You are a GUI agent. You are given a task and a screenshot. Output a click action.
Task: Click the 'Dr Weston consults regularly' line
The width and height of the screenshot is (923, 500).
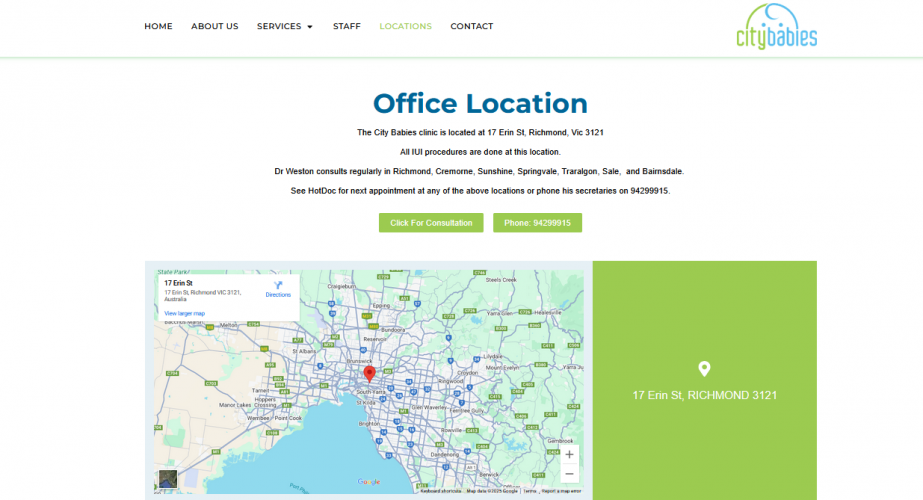pyautogui.click(x=479, y=171)
